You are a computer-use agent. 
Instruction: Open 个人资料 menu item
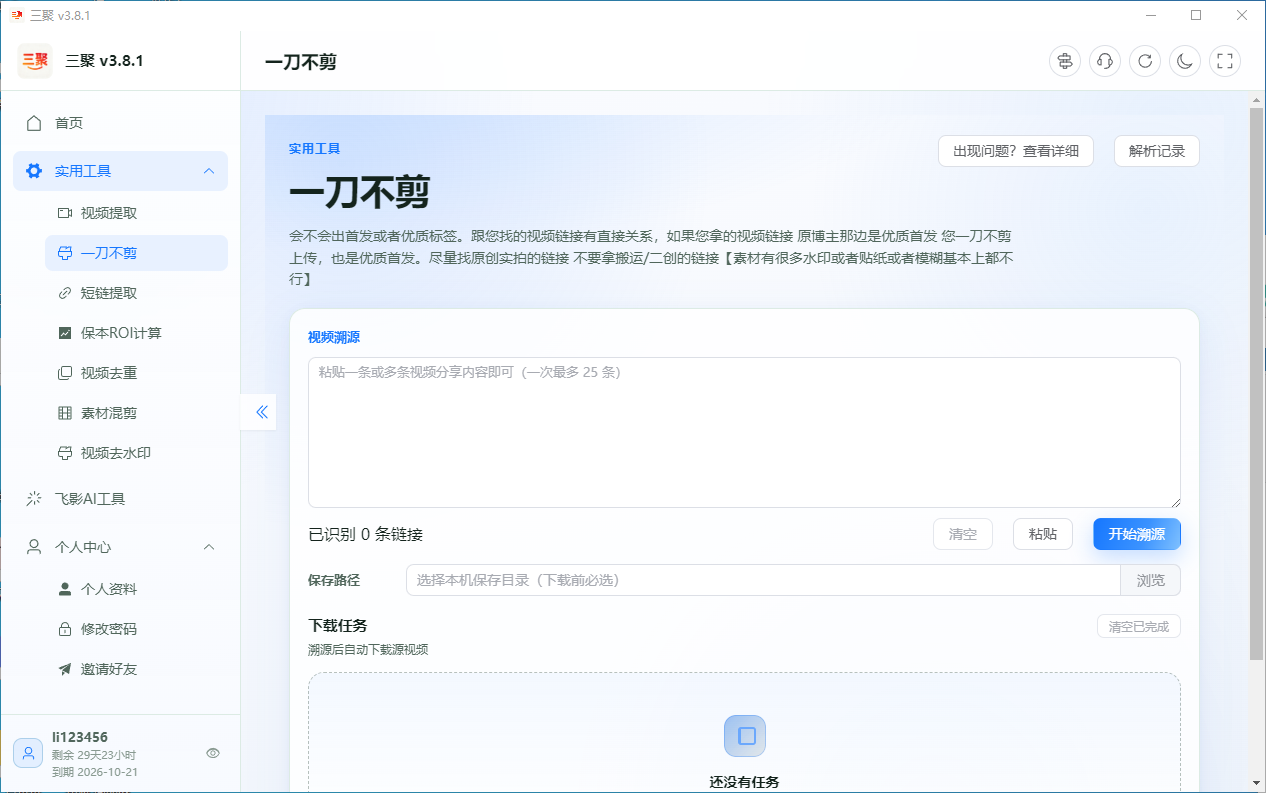136,589
